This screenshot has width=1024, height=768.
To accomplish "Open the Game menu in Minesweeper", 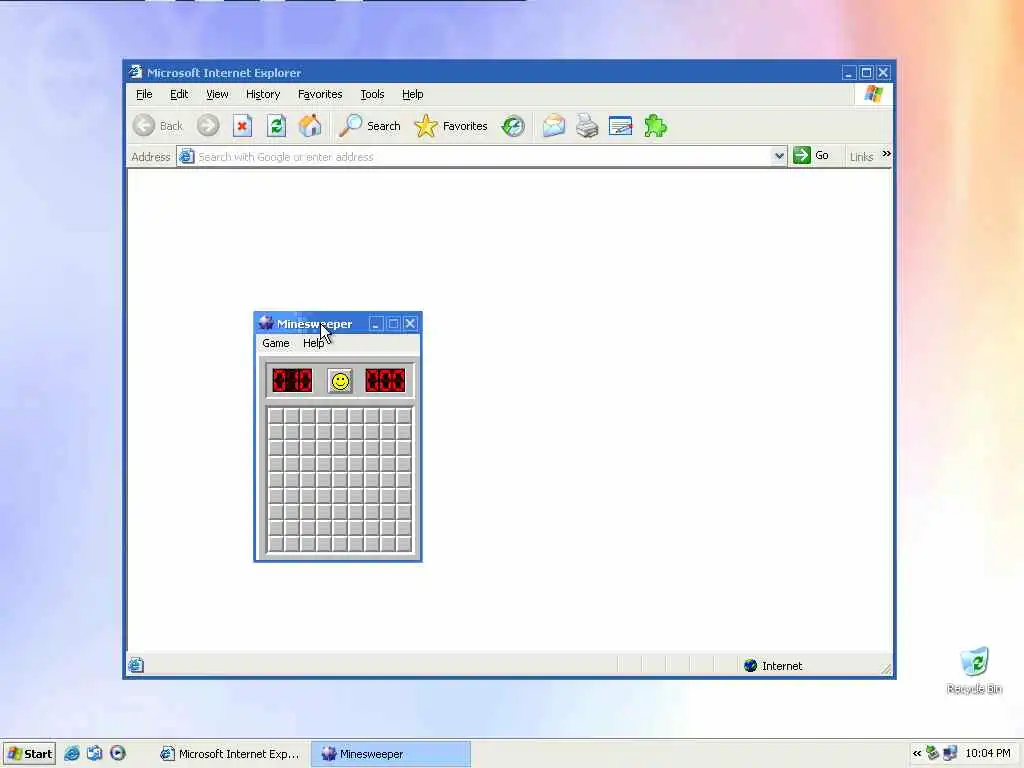I will (x=276, y=343).
